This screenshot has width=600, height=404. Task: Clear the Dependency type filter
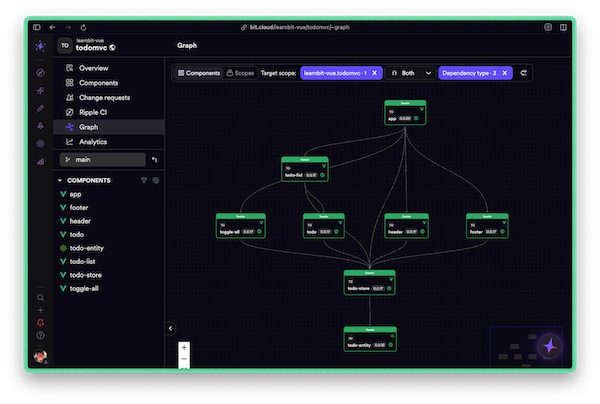click(x=505, y=73)
